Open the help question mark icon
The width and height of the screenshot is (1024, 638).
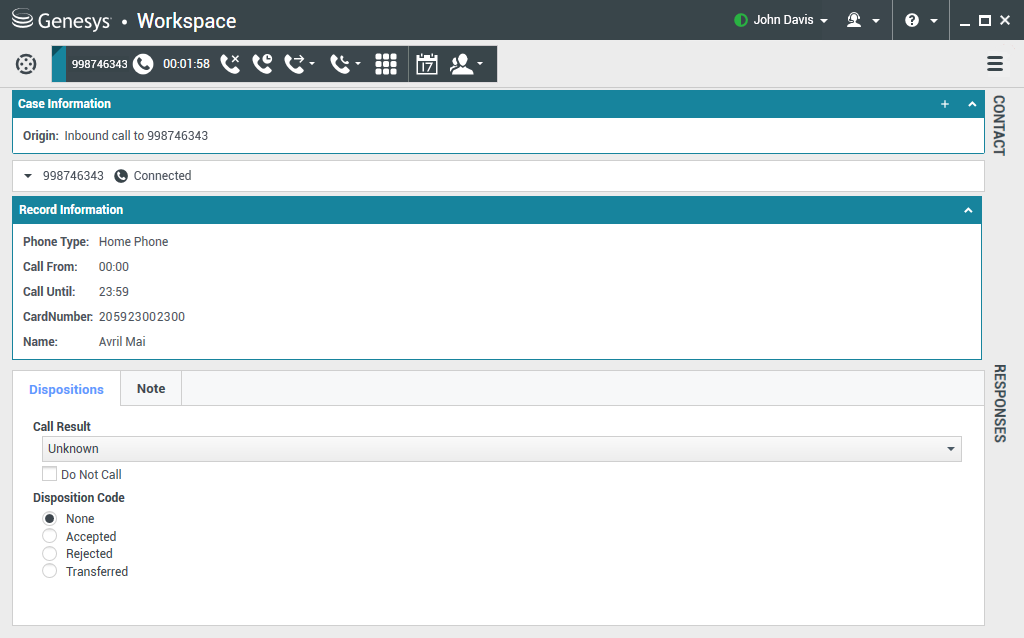(x=912, y=20)
